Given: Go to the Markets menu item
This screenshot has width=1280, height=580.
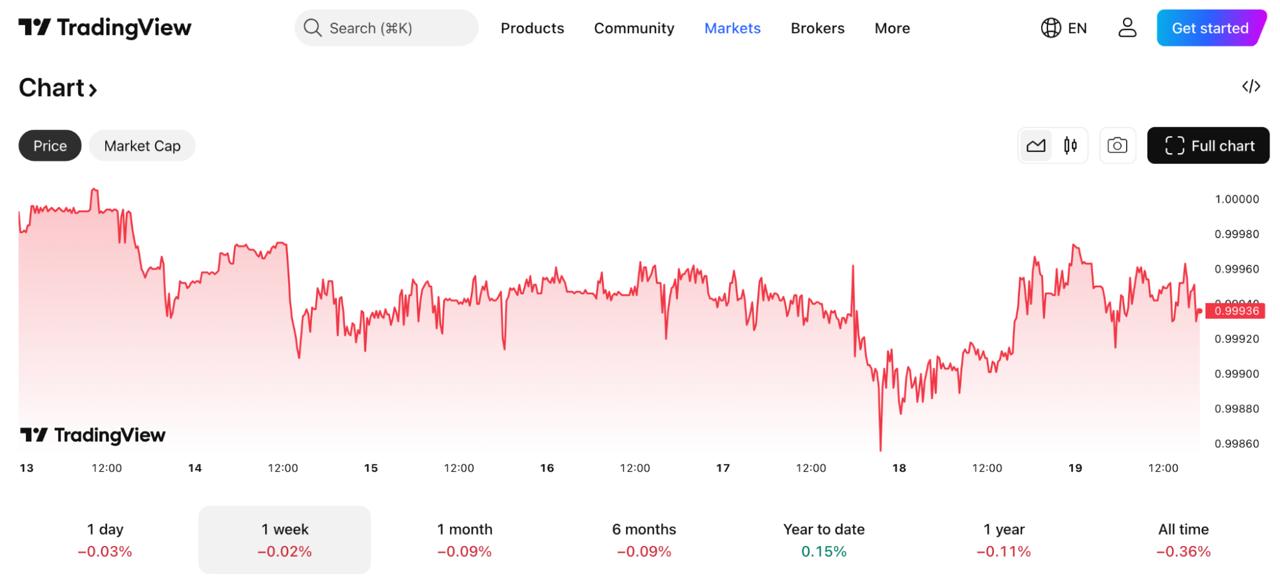Looking at the screenshot, I should pos(732,28).
